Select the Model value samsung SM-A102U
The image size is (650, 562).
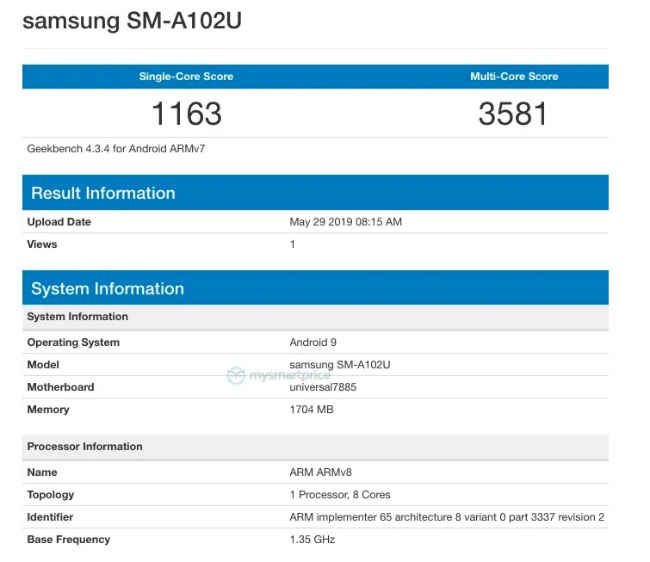tap(340, 365)
